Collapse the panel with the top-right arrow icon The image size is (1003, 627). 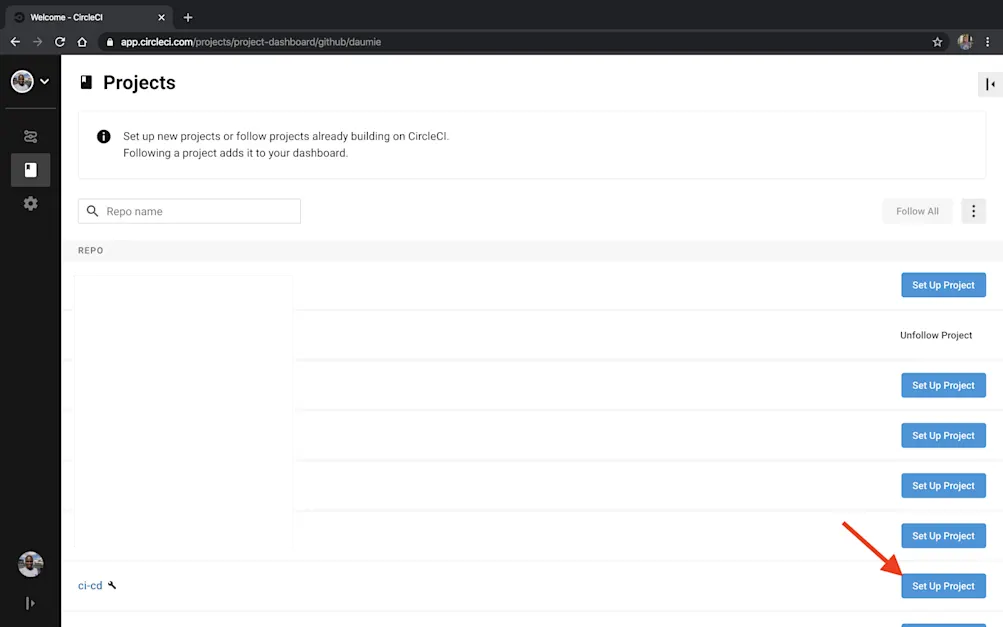[x=988, y=84]
